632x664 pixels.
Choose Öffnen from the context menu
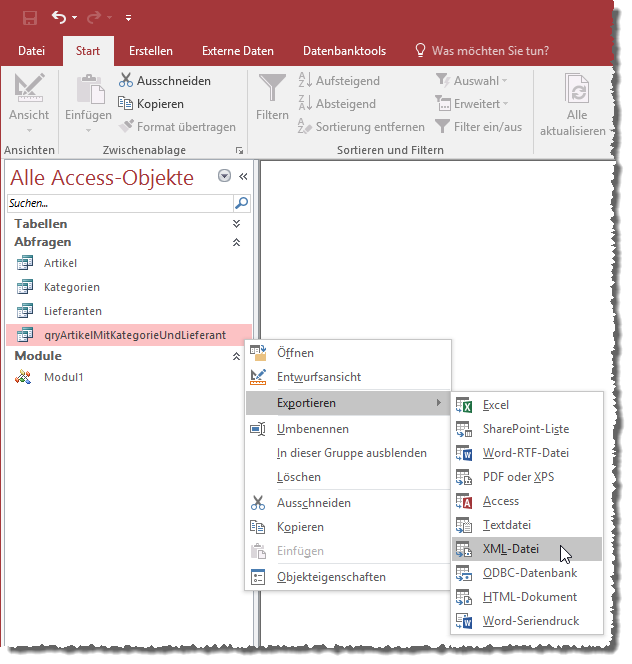(348, 353)
